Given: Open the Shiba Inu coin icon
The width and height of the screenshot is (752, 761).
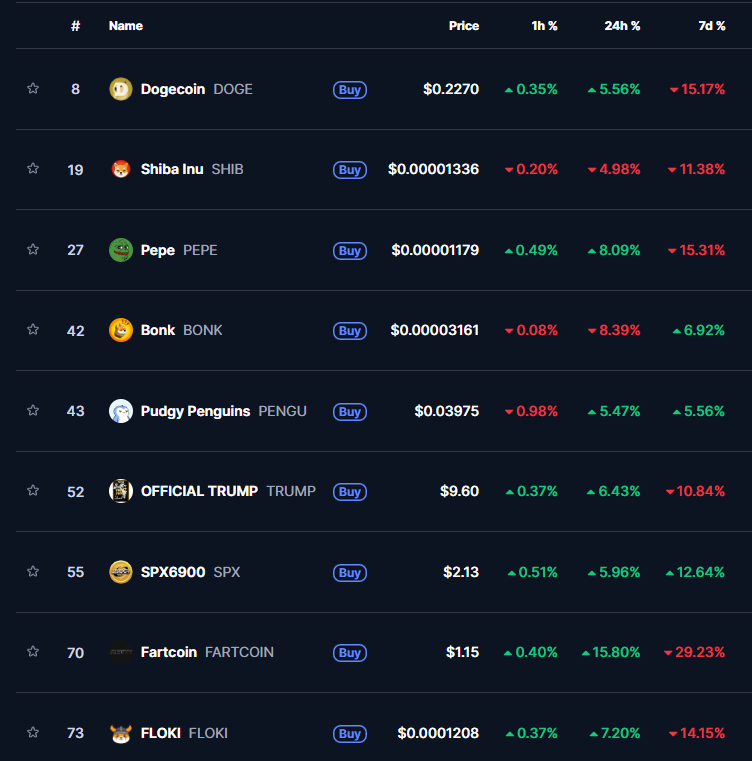Looking at the screenshot, I should [120, 169].
